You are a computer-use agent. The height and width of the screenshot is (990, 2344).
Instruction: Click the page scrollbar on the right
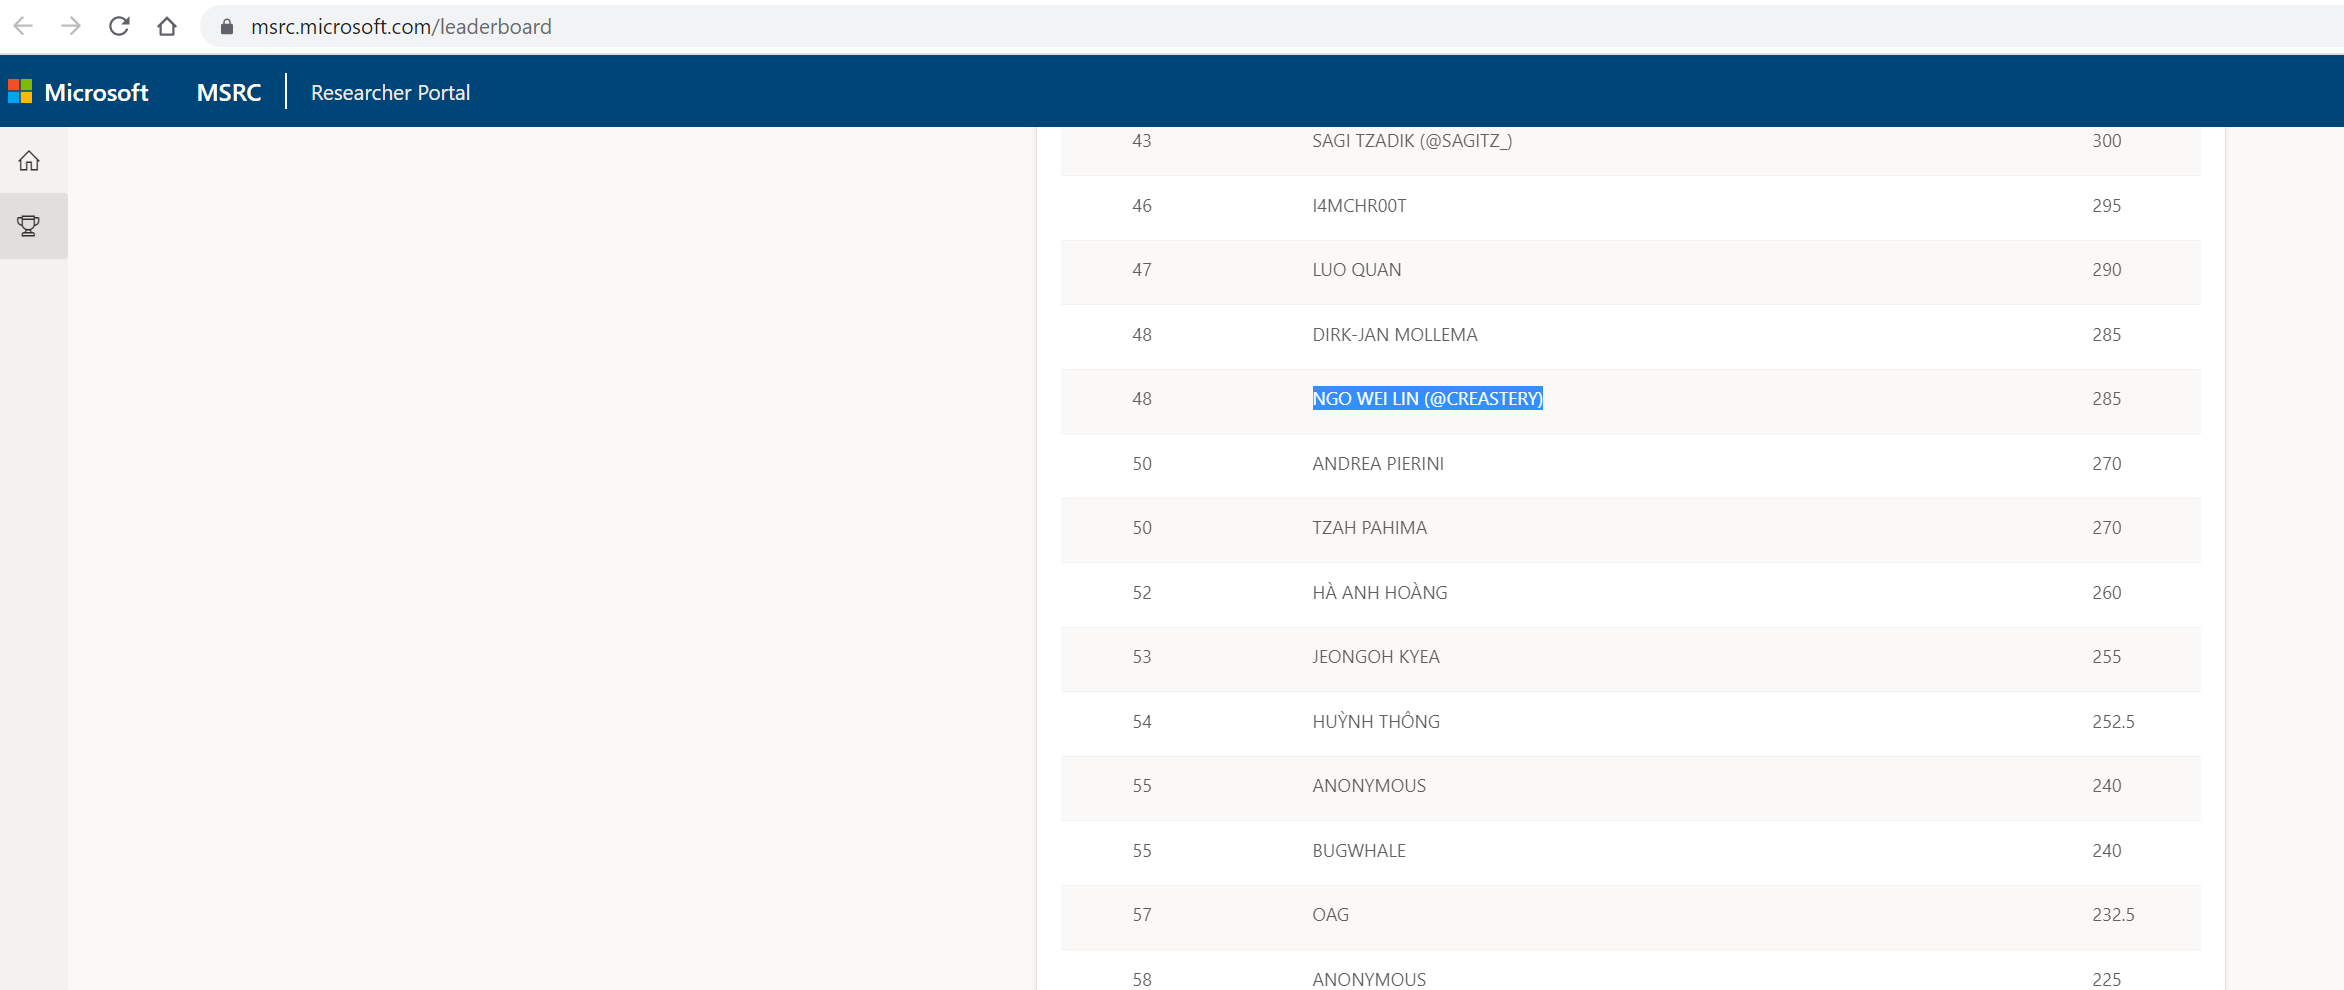[2337, 500]
